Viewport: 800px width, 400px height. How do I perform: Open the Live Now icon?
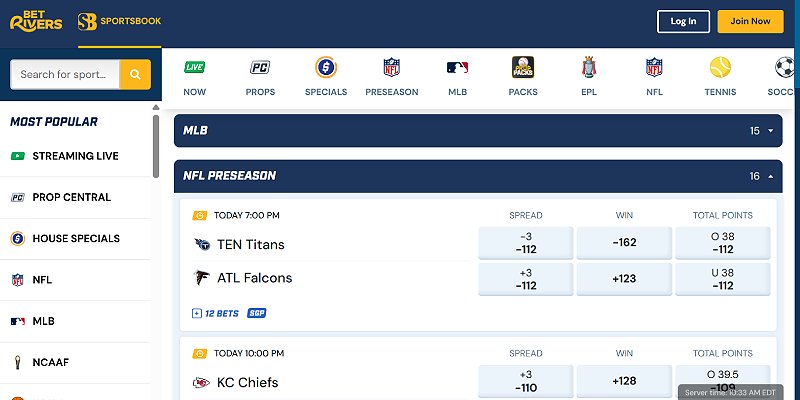pyautogui.click(x=195, y=68)
